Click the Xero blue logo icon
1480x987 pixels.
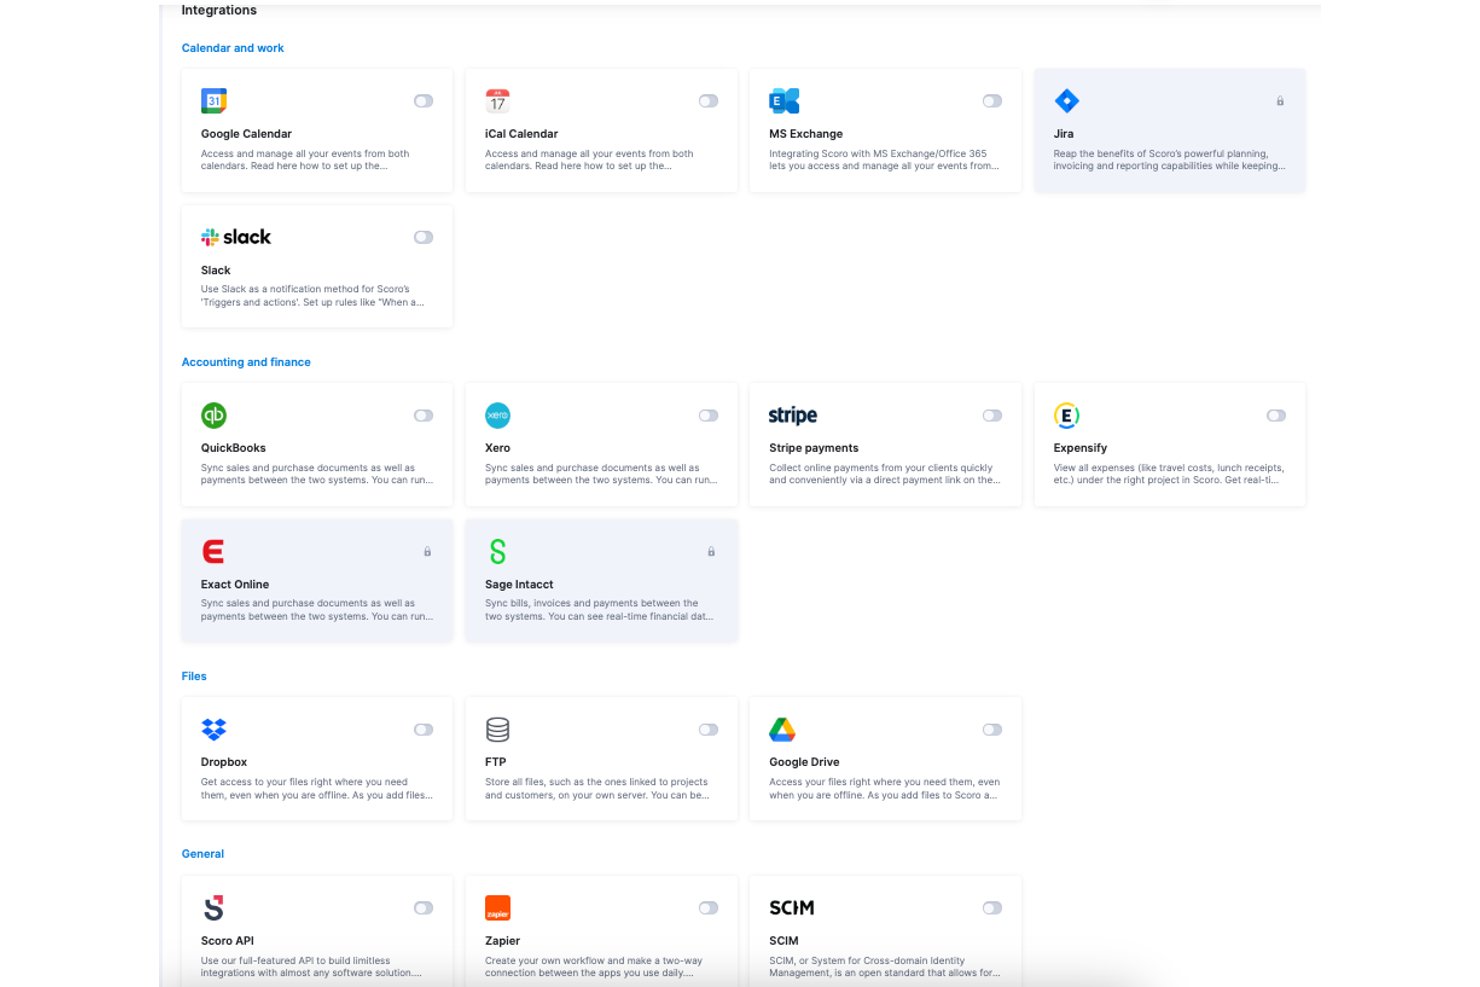(x=498, y=415)
